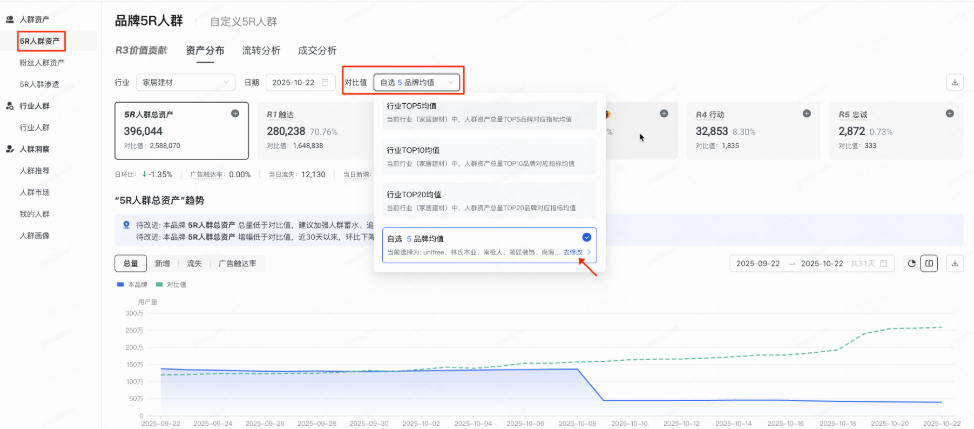The width and height of the screenshot is (974, 429).
Task: Select the R1 触达 metric card
Action: tap(315, 131)
